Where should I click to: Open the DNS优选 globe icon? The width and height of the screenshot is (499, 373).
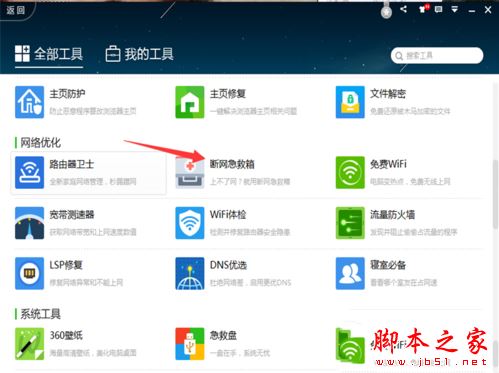pyautogui.click(x=190, y=273)
